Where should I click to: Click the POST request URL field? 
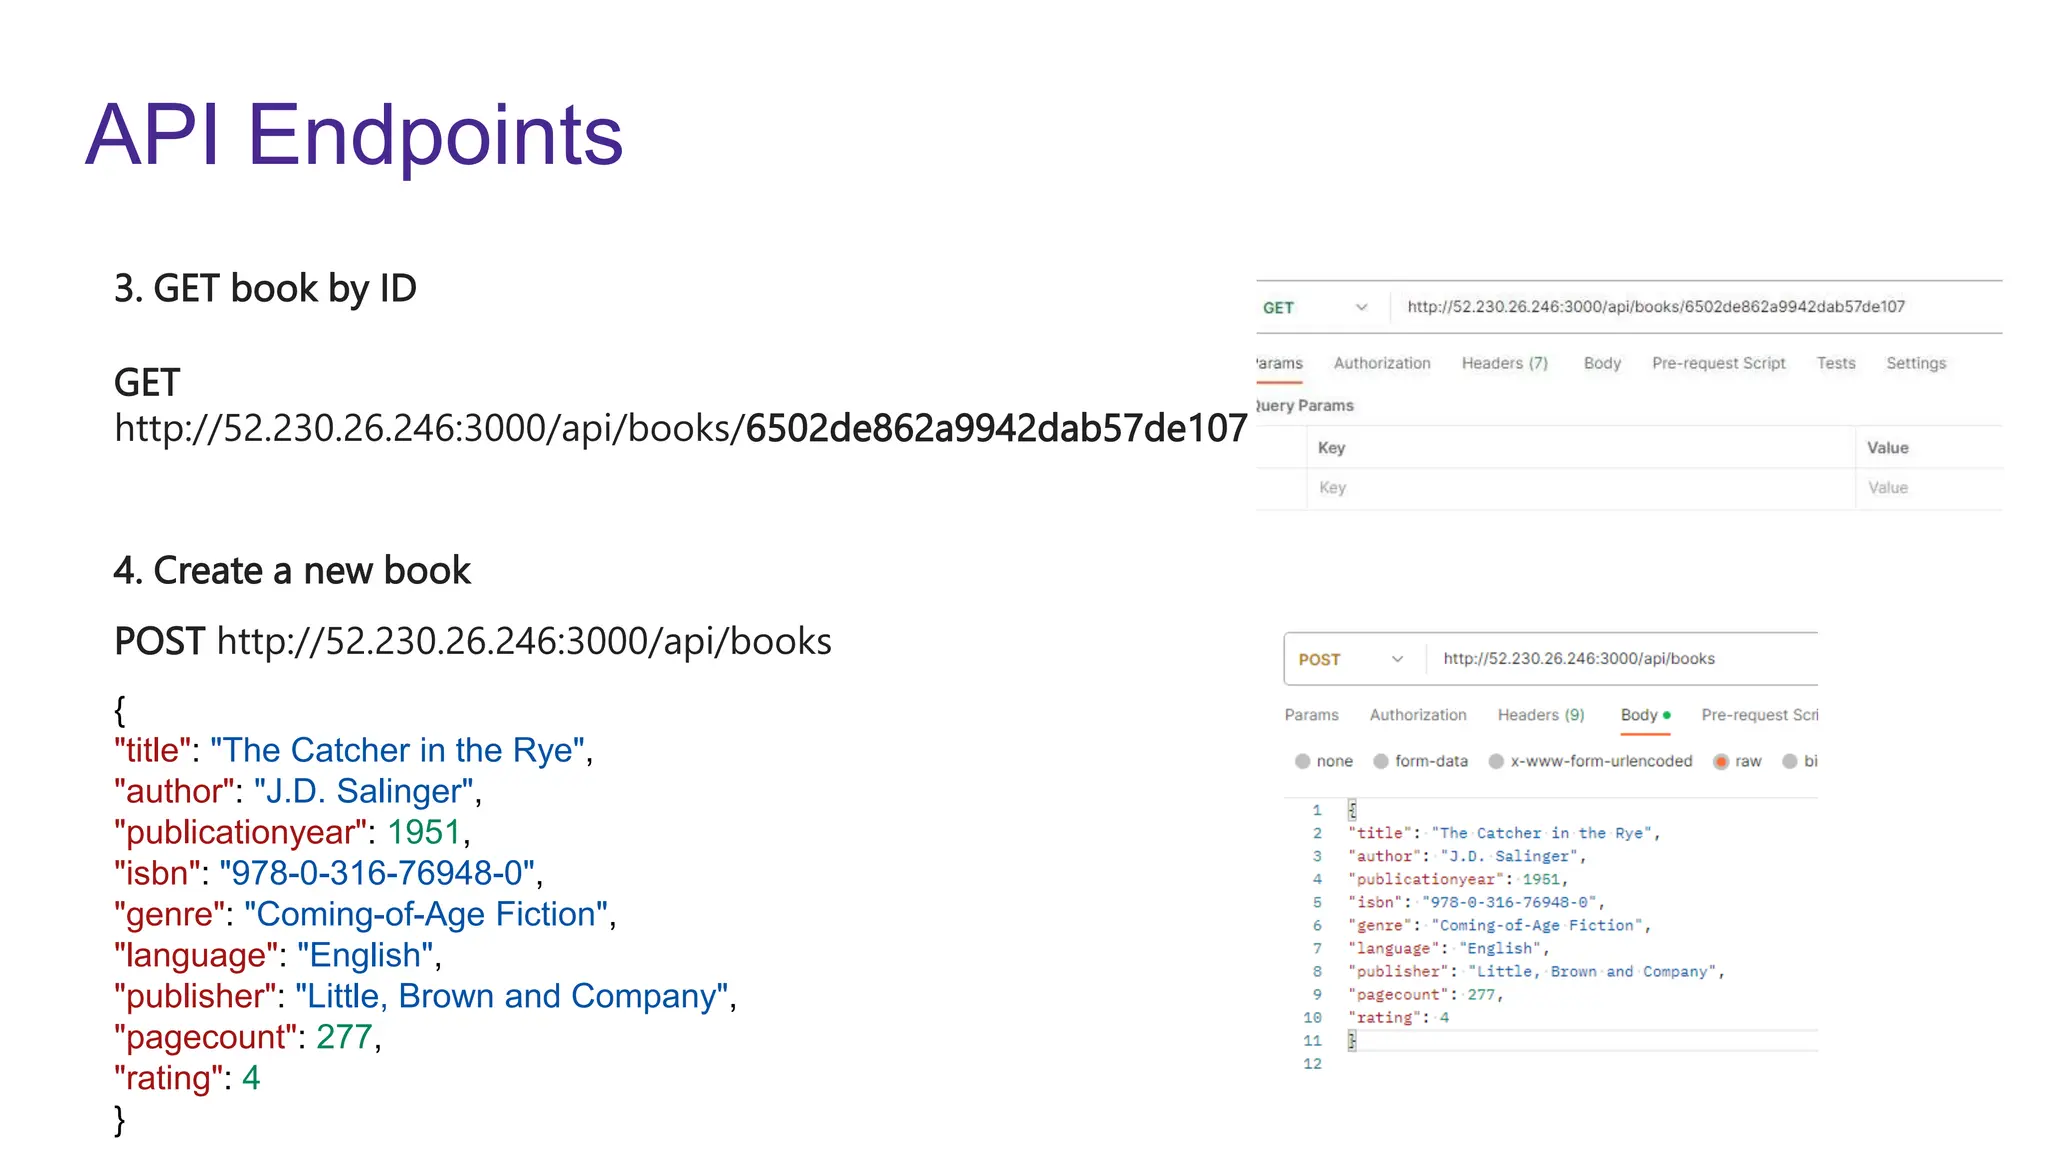point(1578,658)
